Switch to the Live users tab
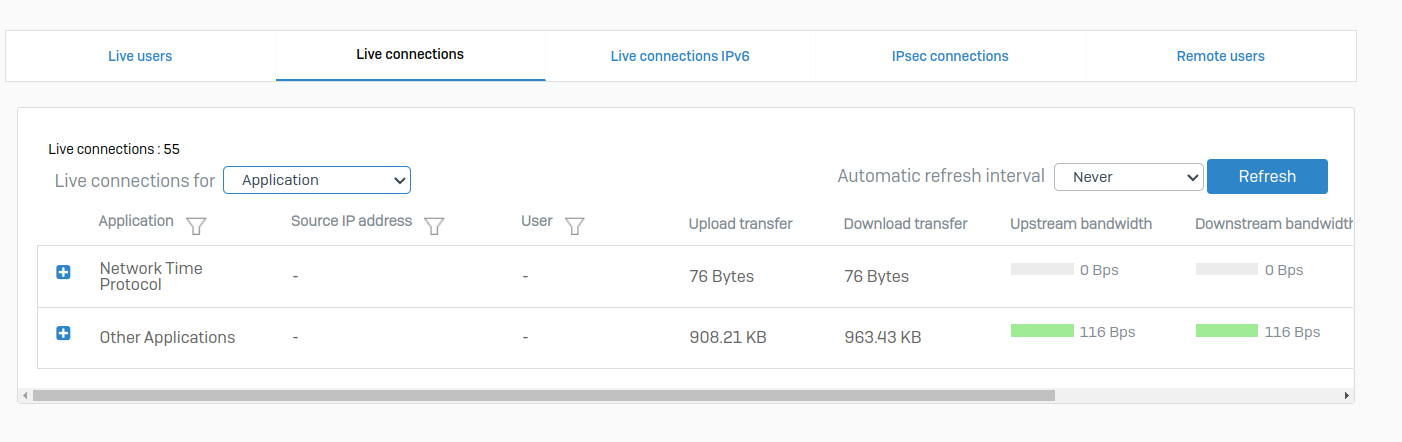The height and width of the screenshot is (442, 1402). pos(140,56)
